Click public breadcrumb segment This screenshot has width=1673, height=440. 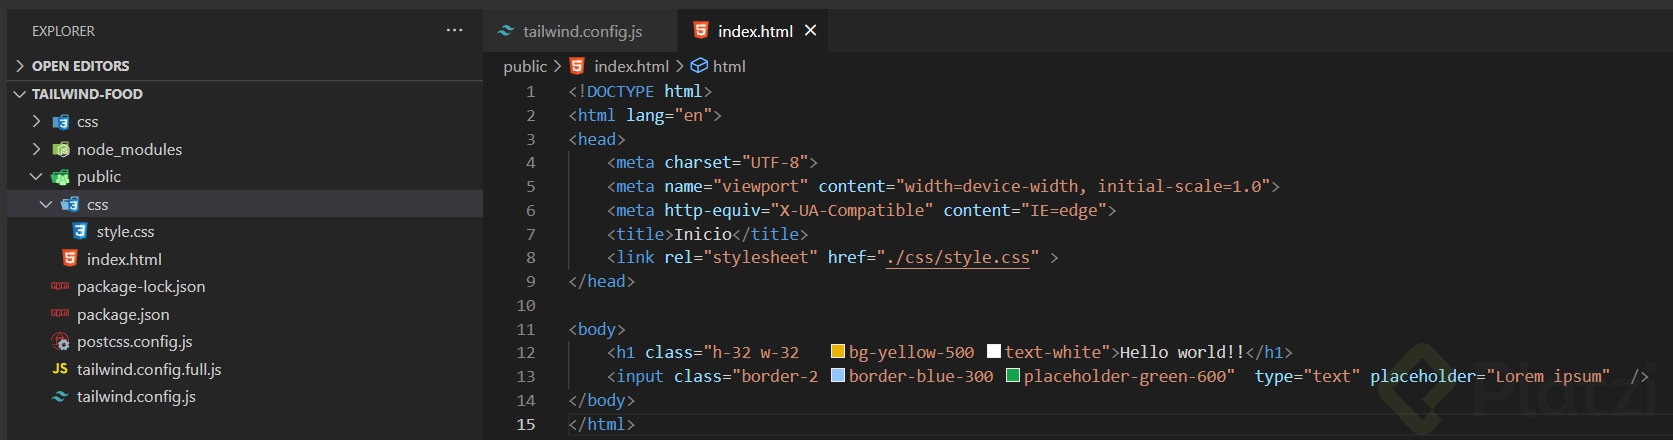[x=525, y=66]
